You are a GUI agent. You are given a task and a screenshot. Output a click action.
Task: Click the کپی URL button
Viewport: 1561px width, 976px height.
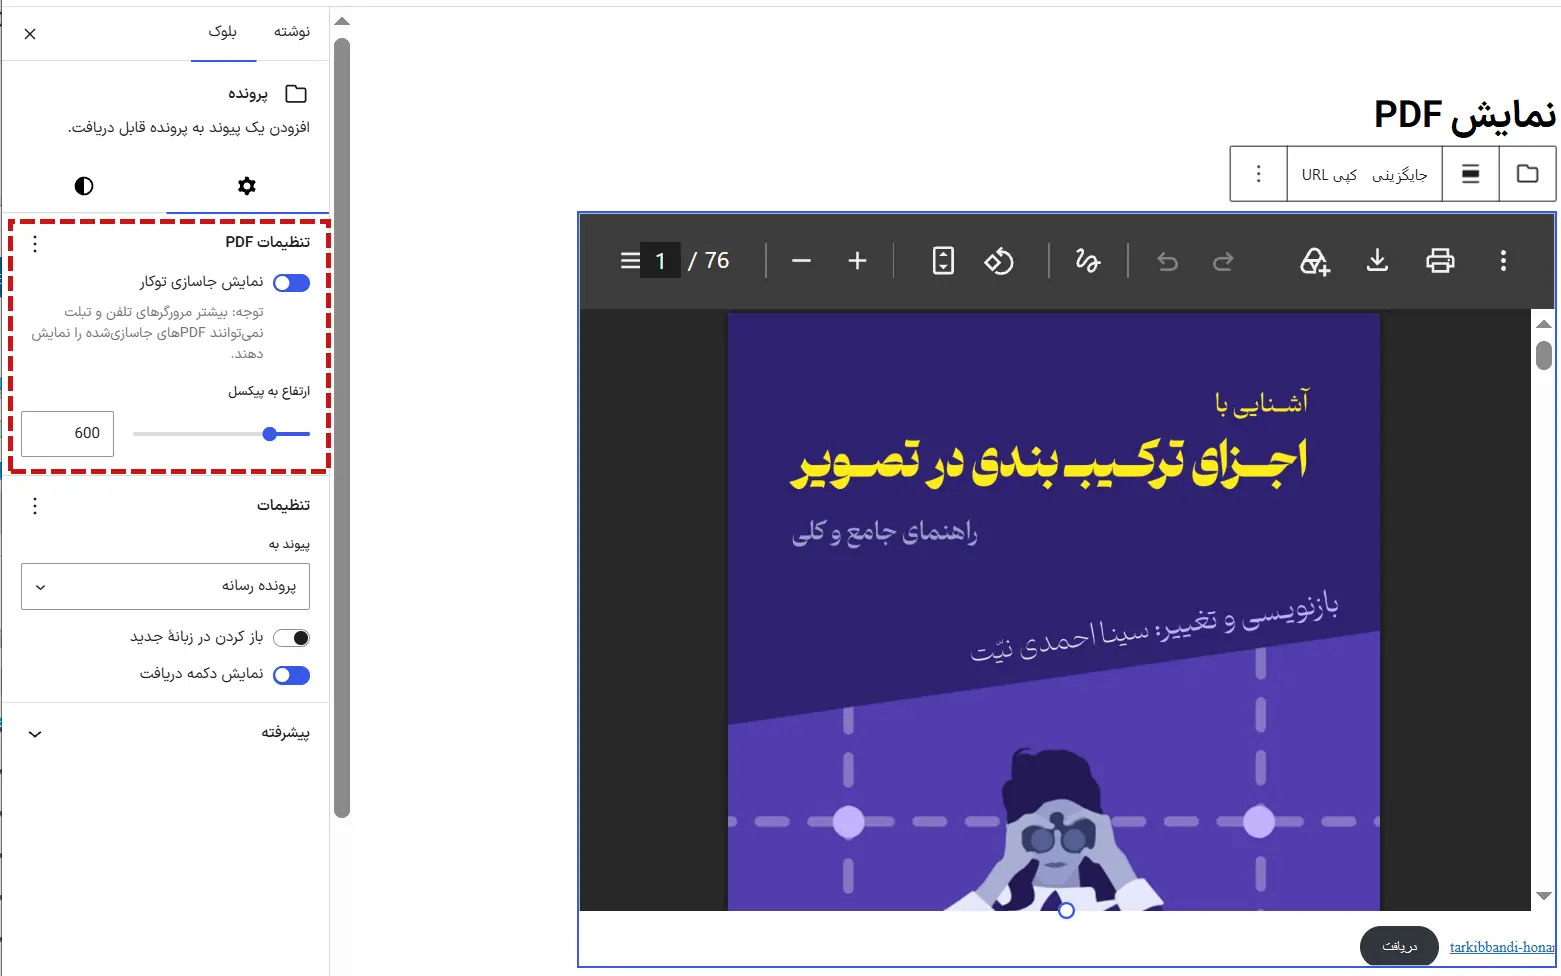[x=1329, y=175]
